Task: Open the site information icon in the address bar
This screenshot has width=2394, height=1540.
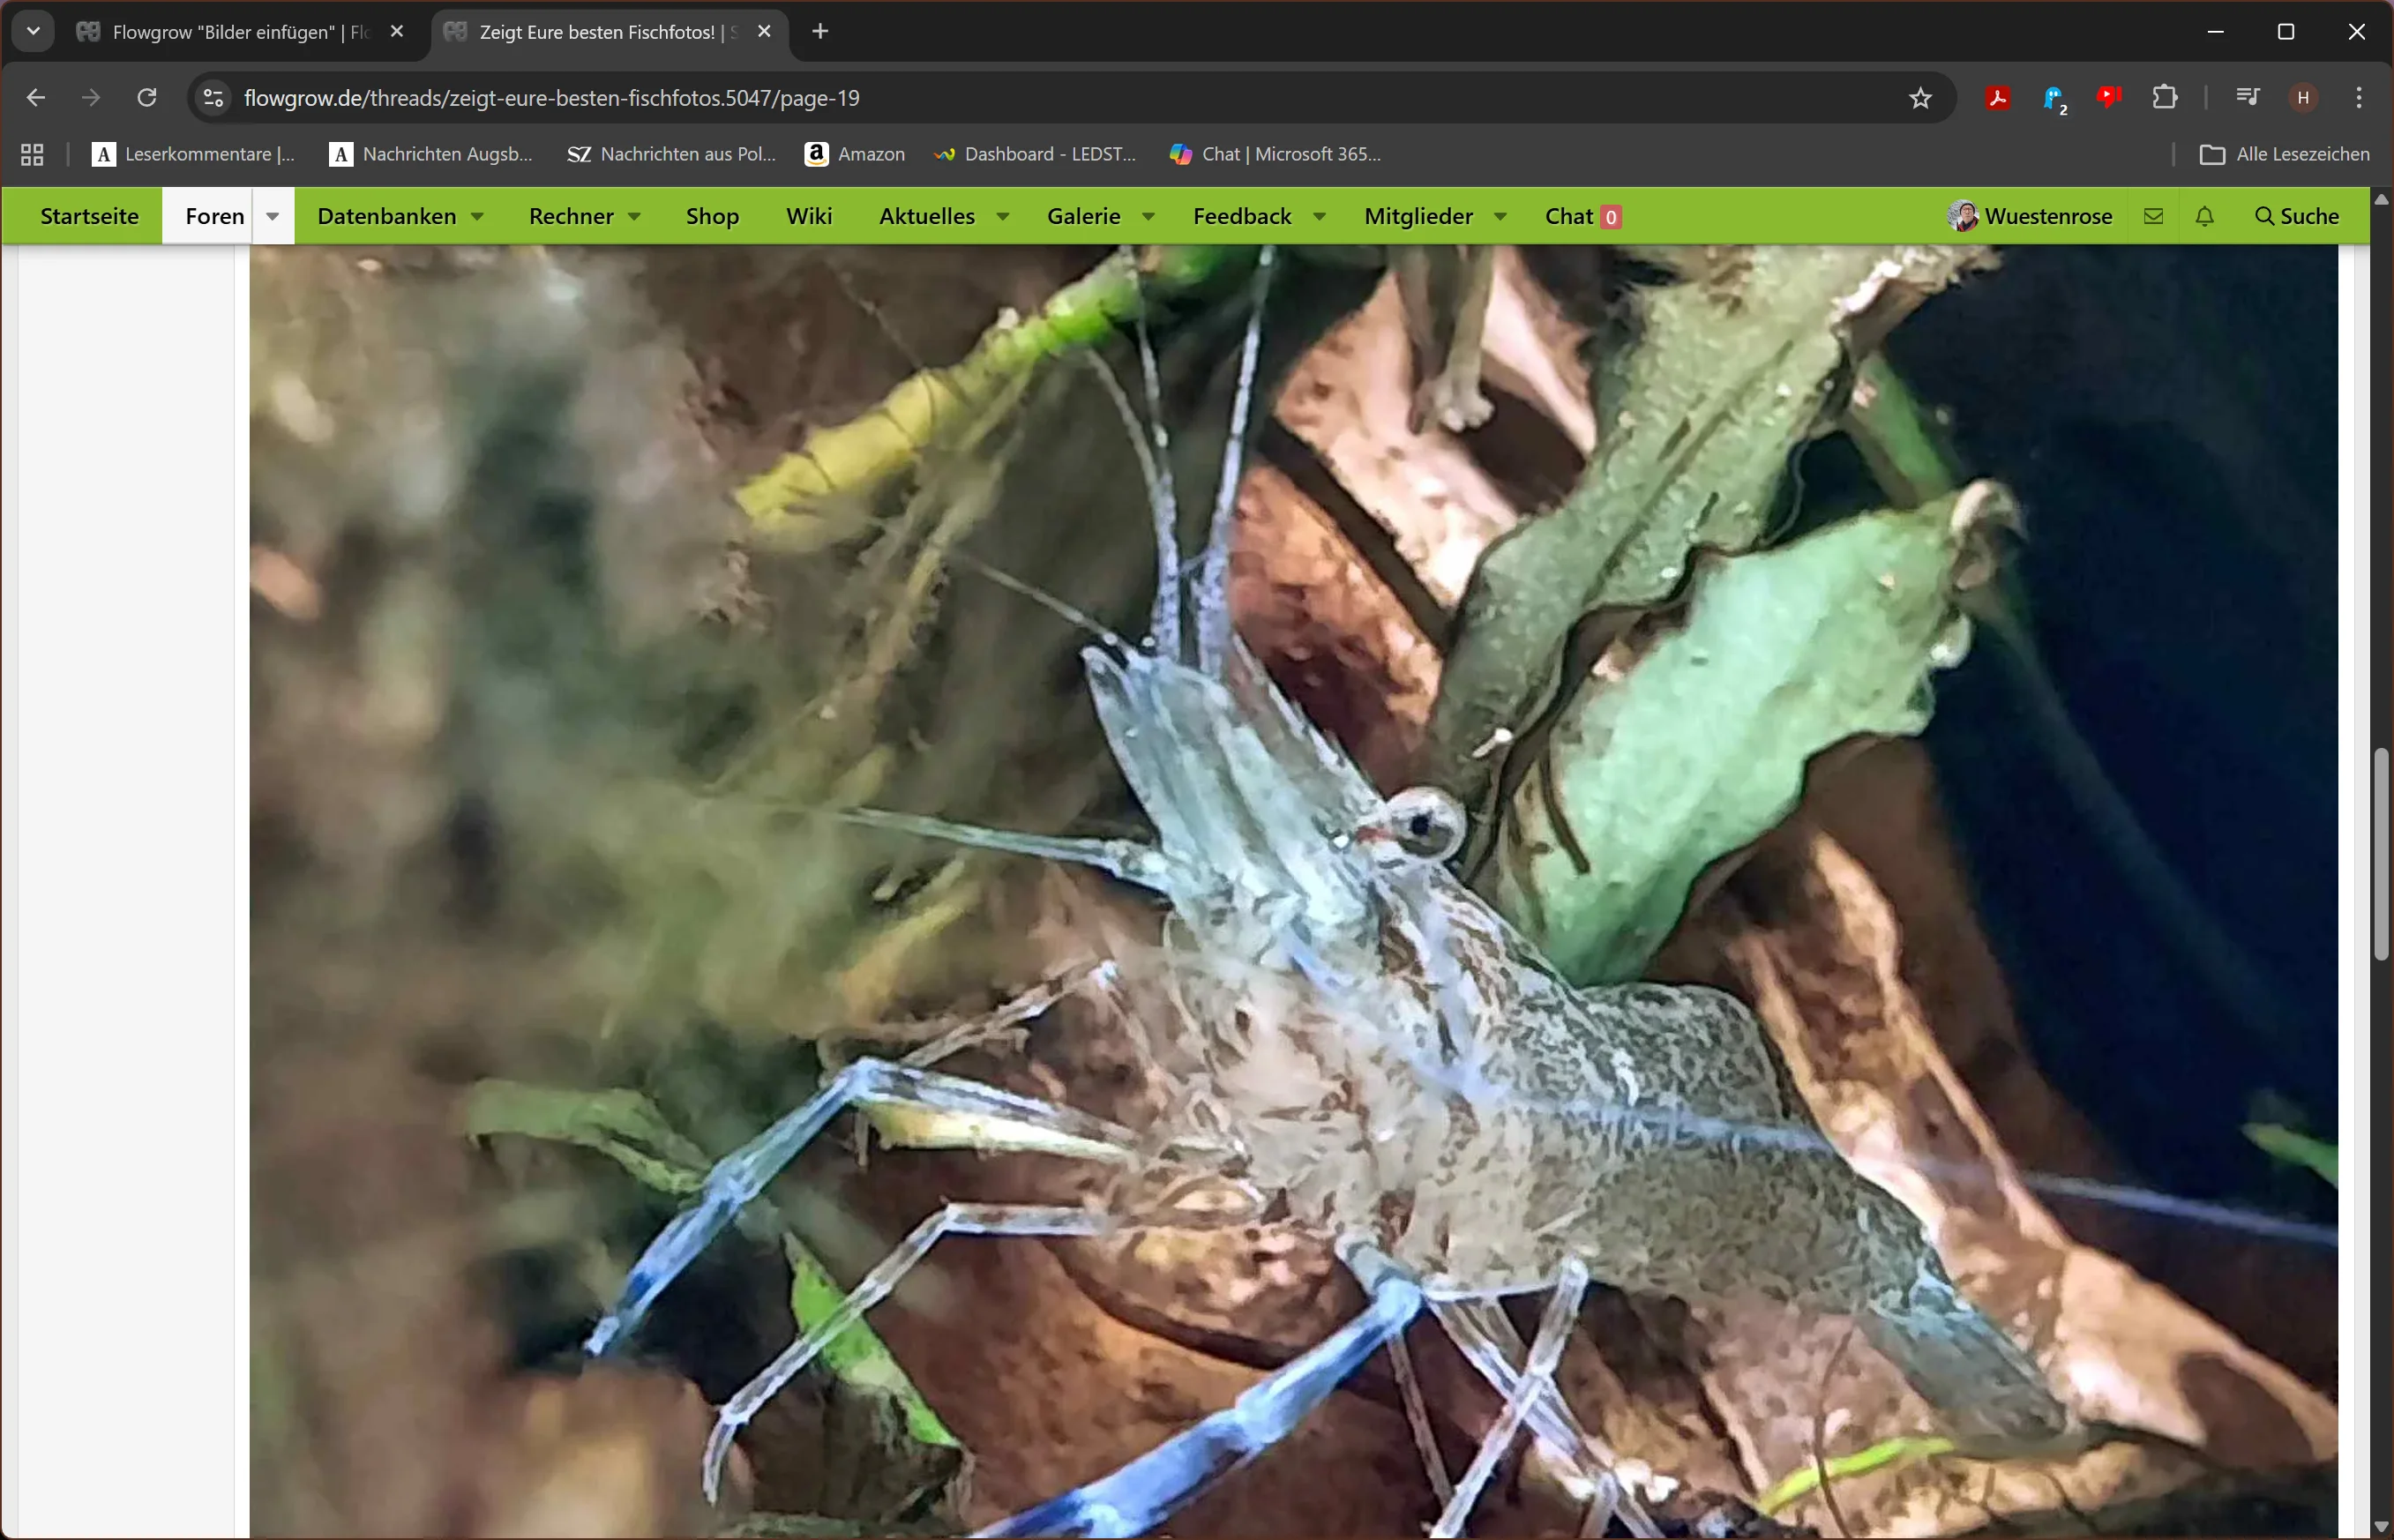Action: 213,98
